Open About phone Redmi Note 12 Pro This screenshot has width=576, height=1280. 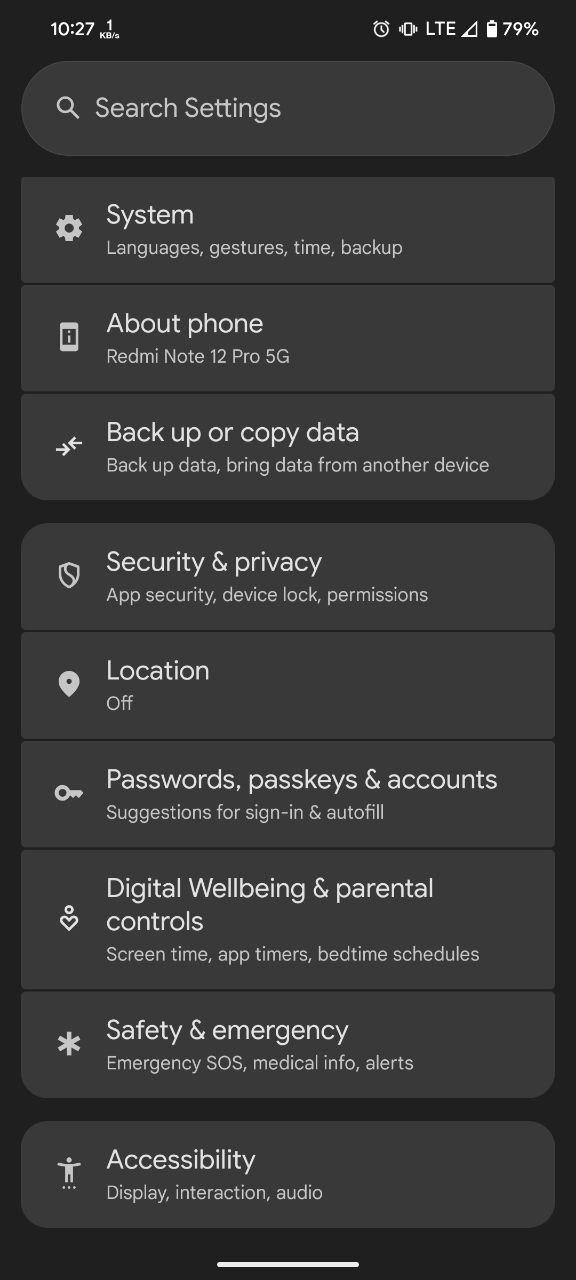(x=288, y=338)
